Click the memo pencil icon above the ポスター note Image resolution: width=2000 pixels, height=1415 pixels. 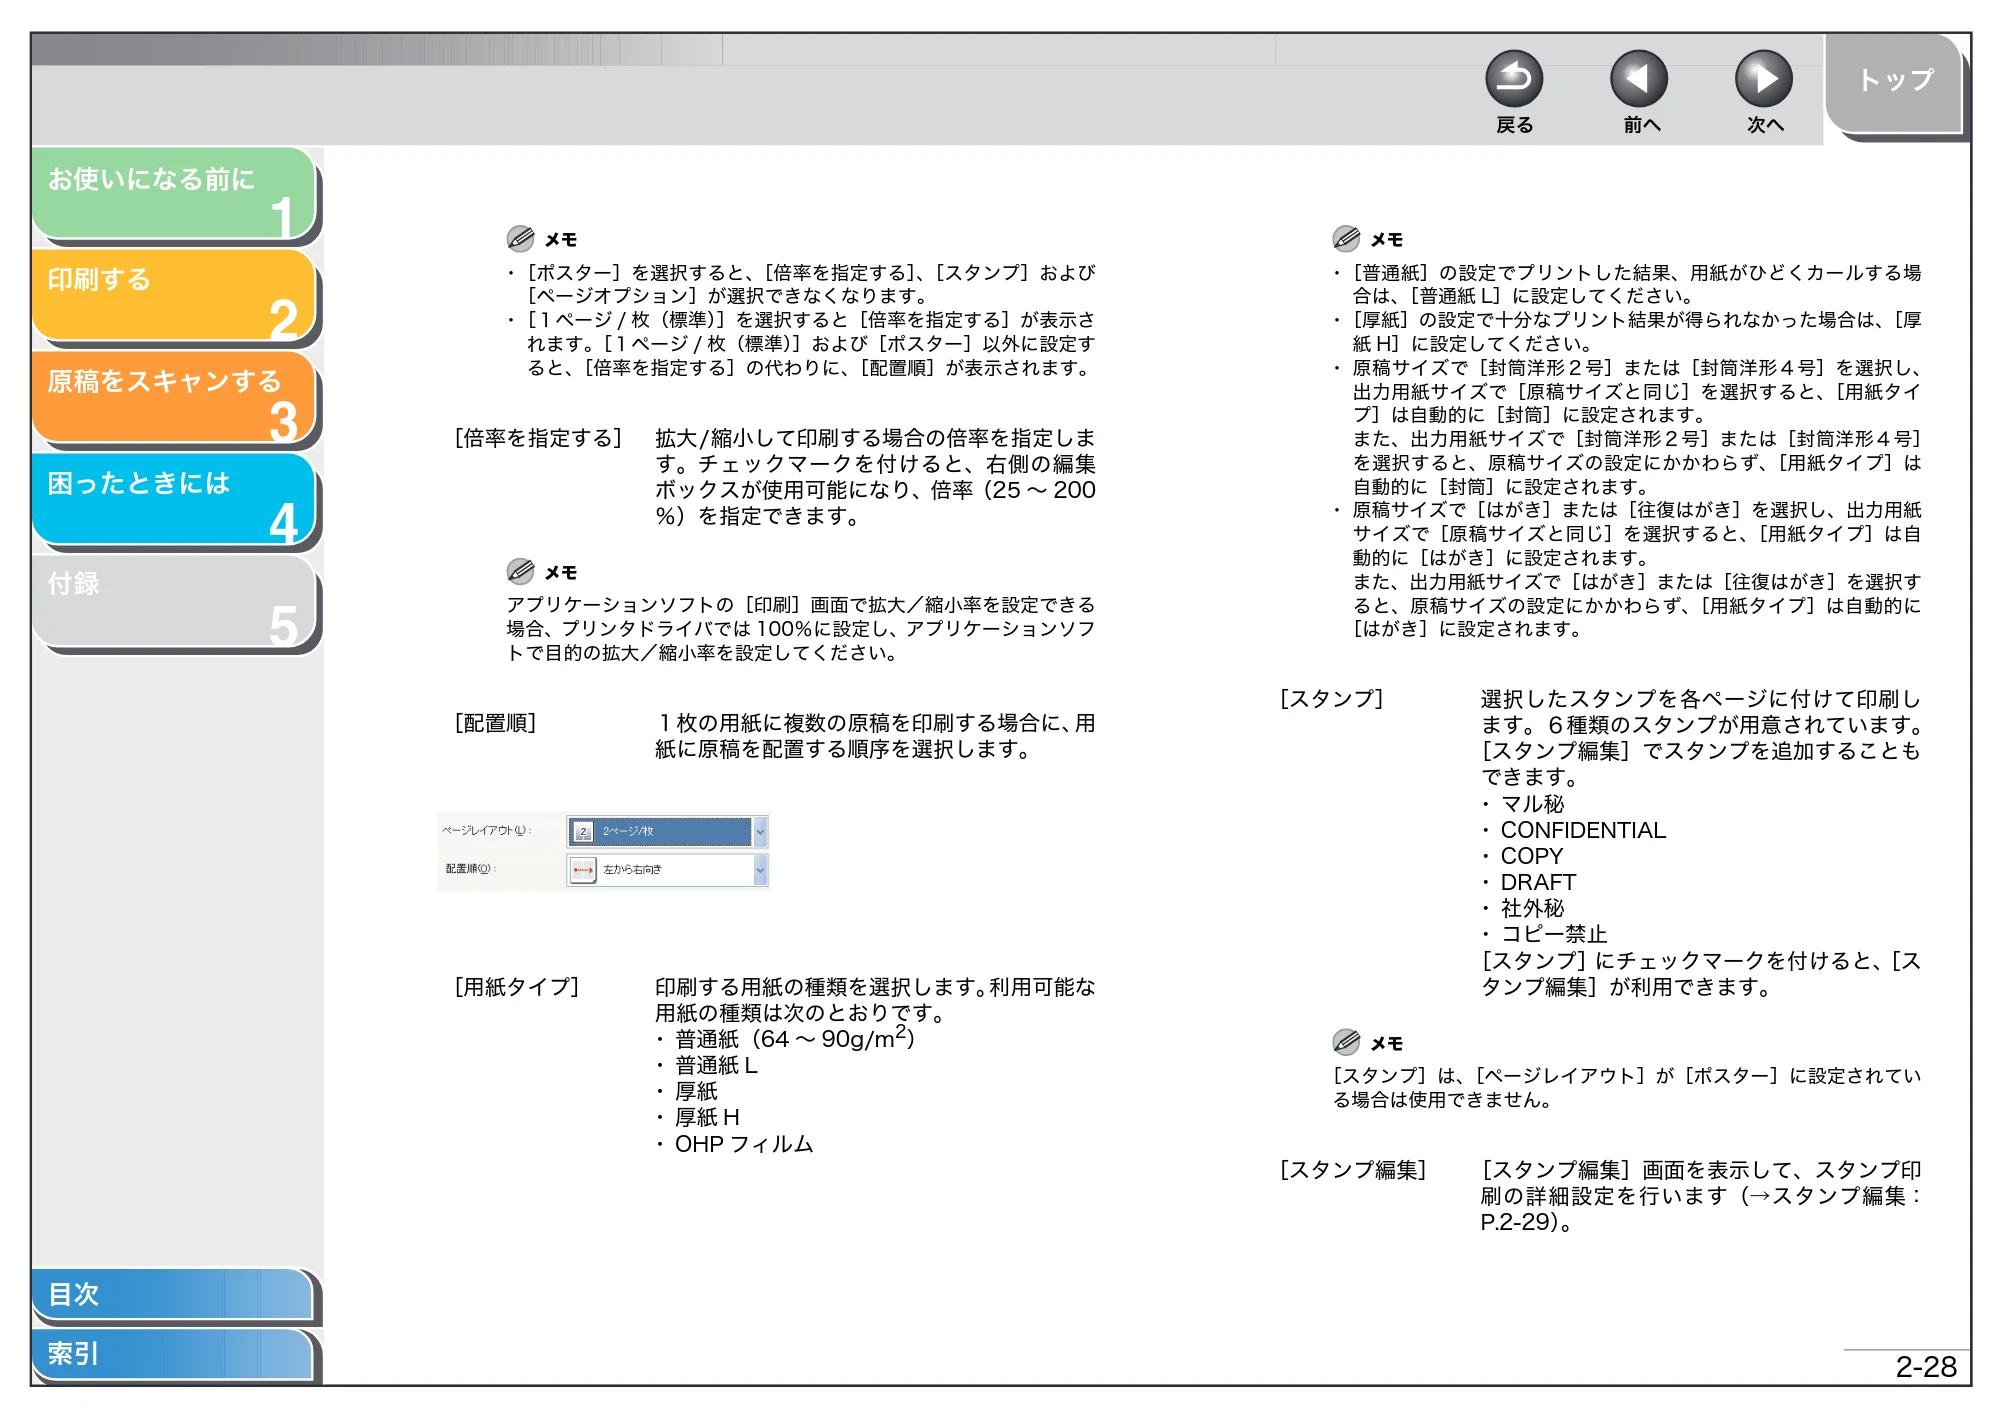pos(520,238)
